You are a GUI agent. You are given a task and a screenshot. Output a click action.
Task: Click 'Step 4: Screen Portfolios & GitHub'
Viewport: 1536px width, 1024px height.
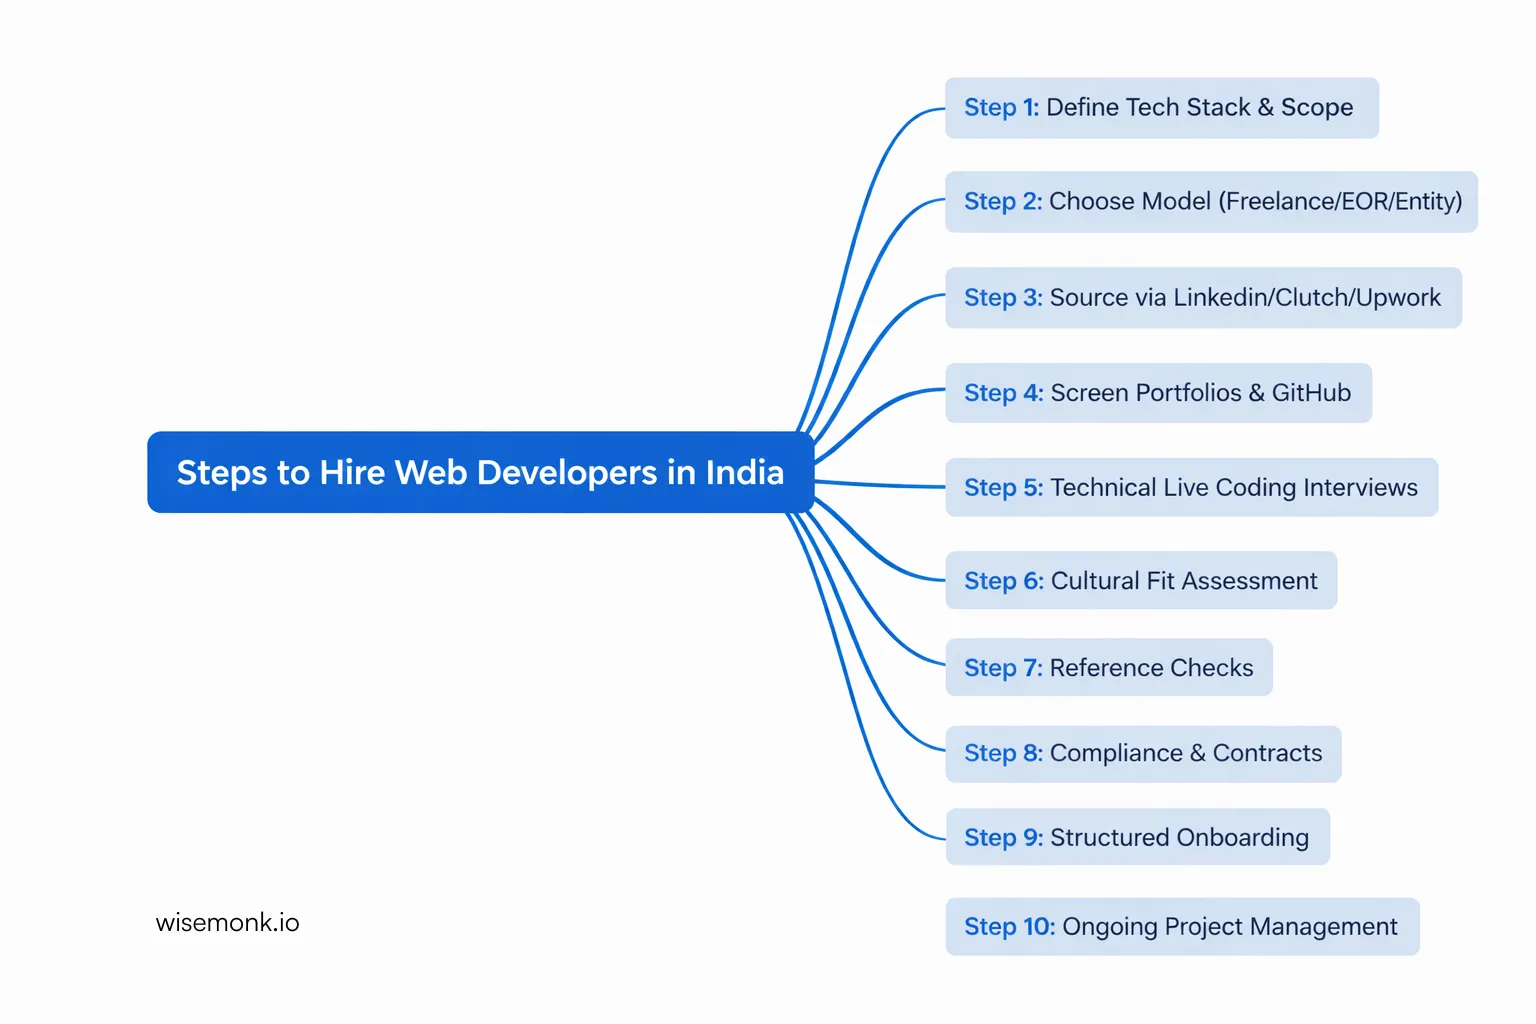(1158, 393)
